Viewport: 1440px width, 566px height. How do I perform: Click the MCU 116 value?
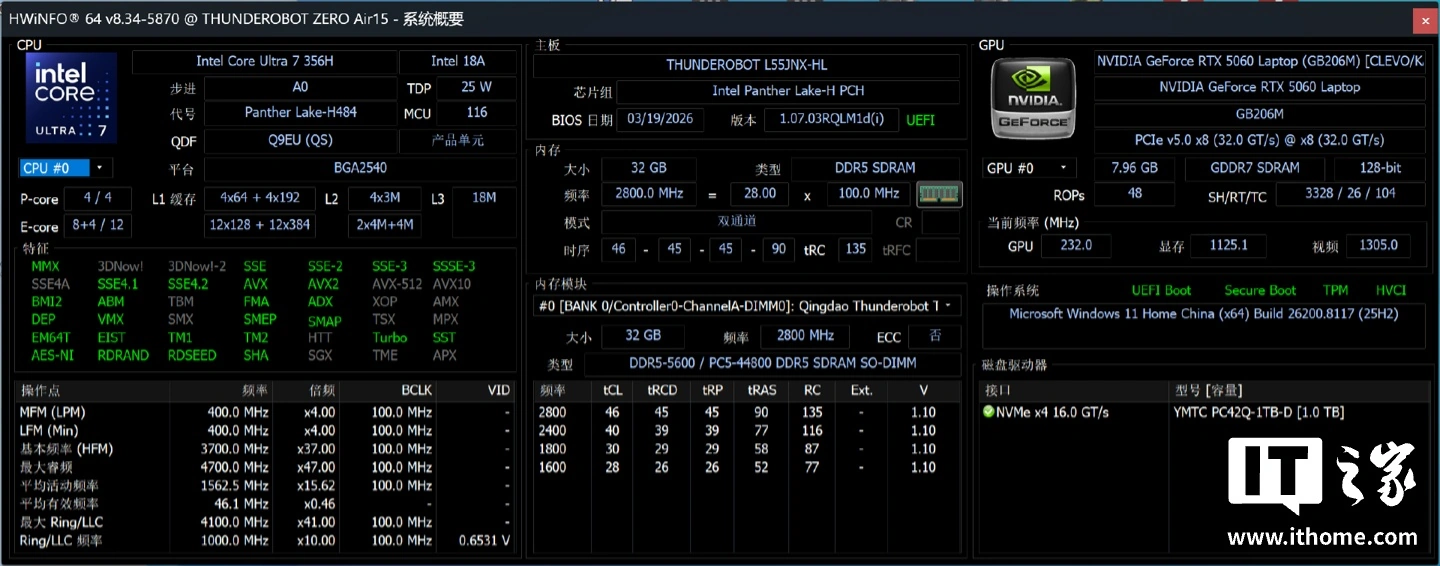pyautogui.click(x=476, y=113)
